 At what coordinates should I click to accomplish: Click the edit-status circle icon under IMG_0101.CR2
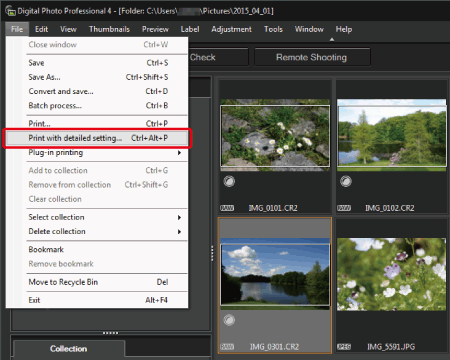point(229,181)
